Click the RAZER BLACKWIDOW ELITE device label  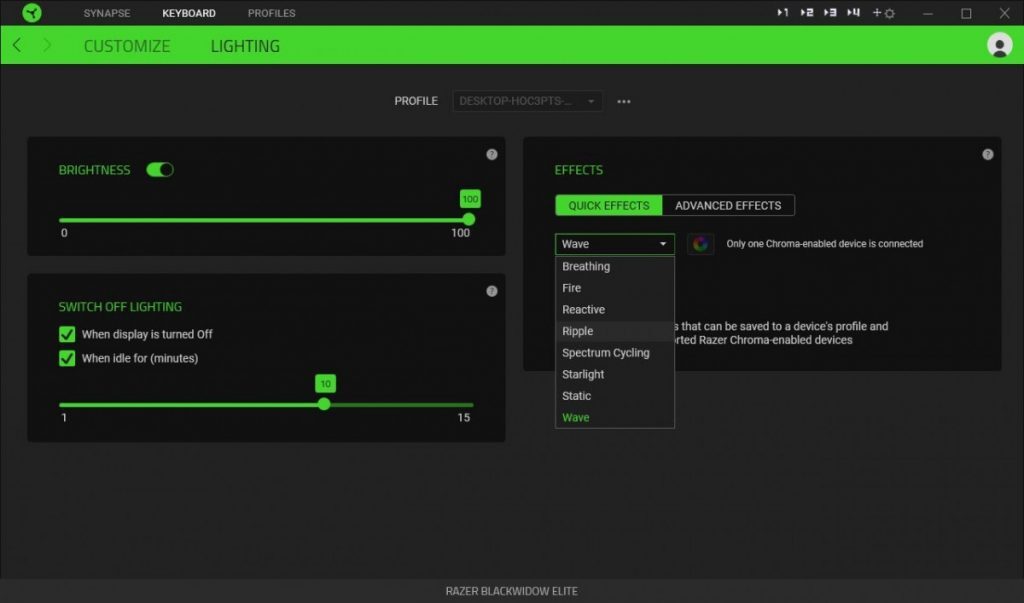point(511,591)
